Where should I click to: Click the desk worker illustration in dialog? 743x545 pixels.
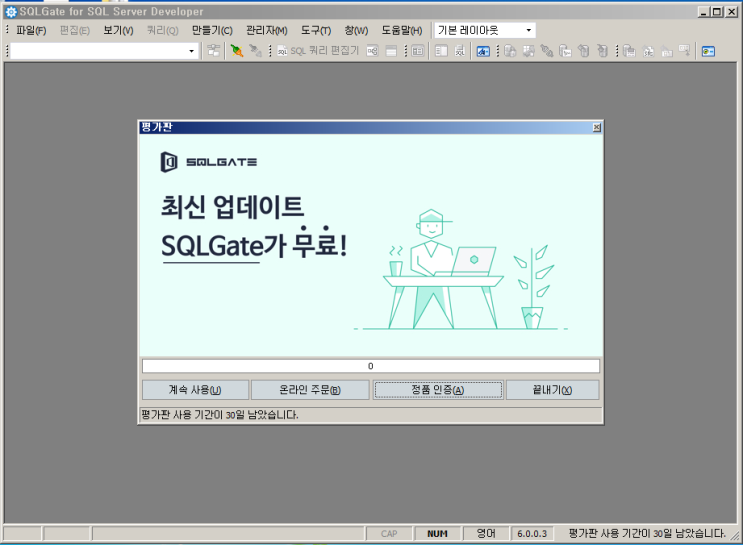tap(461, 270)
